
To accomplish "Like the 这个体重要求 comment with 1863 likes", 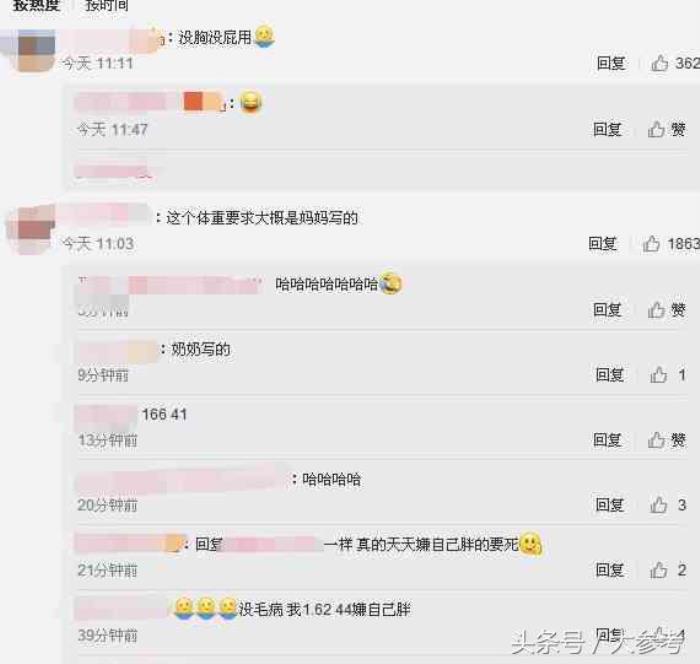I will point(651,244).
